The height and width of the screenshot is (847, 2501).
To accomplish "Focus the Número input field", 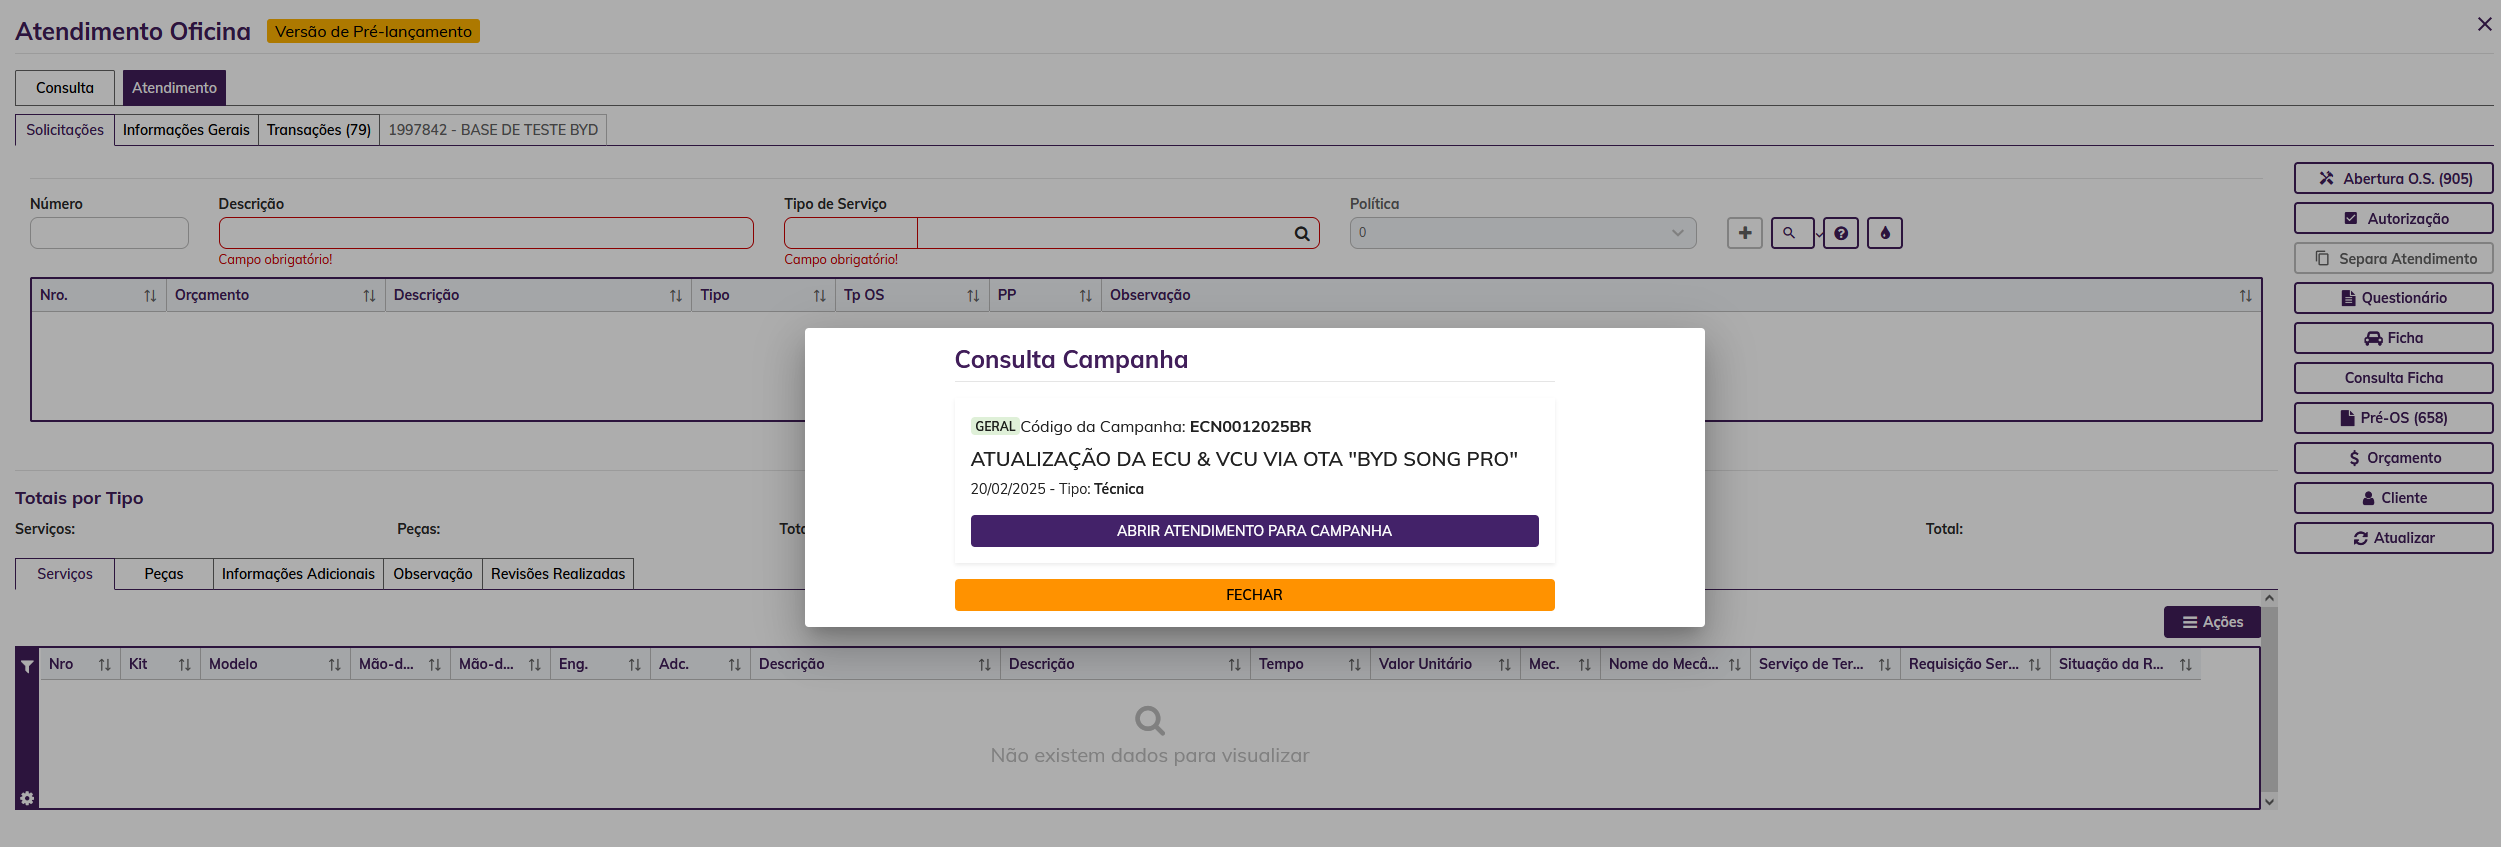I will 109,233.
